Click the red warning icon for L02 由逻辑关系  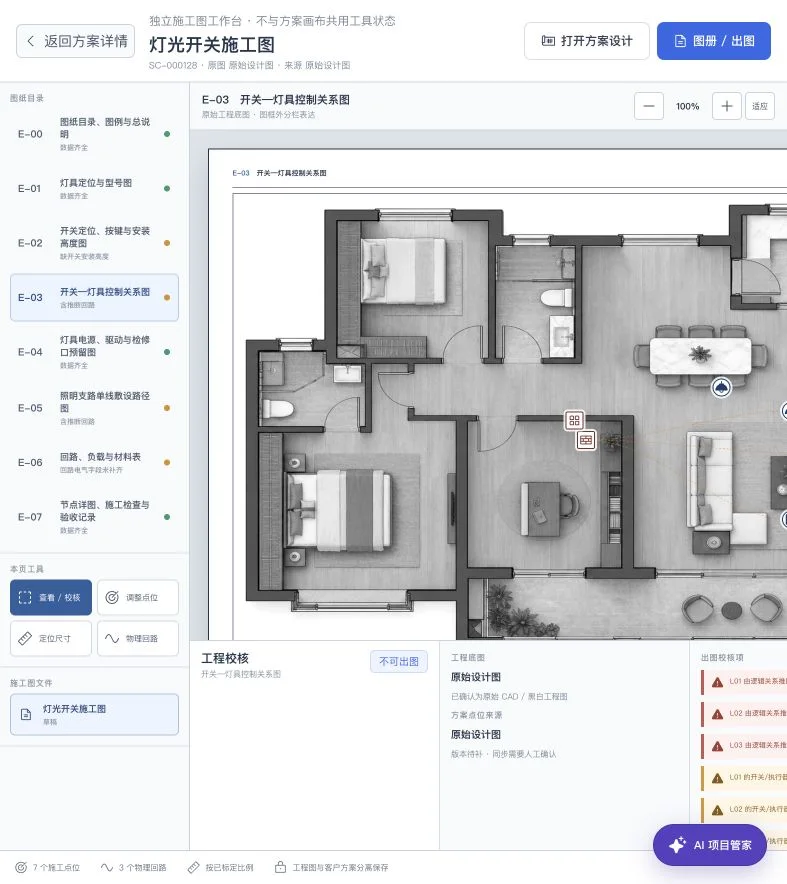tap(717, 714)
